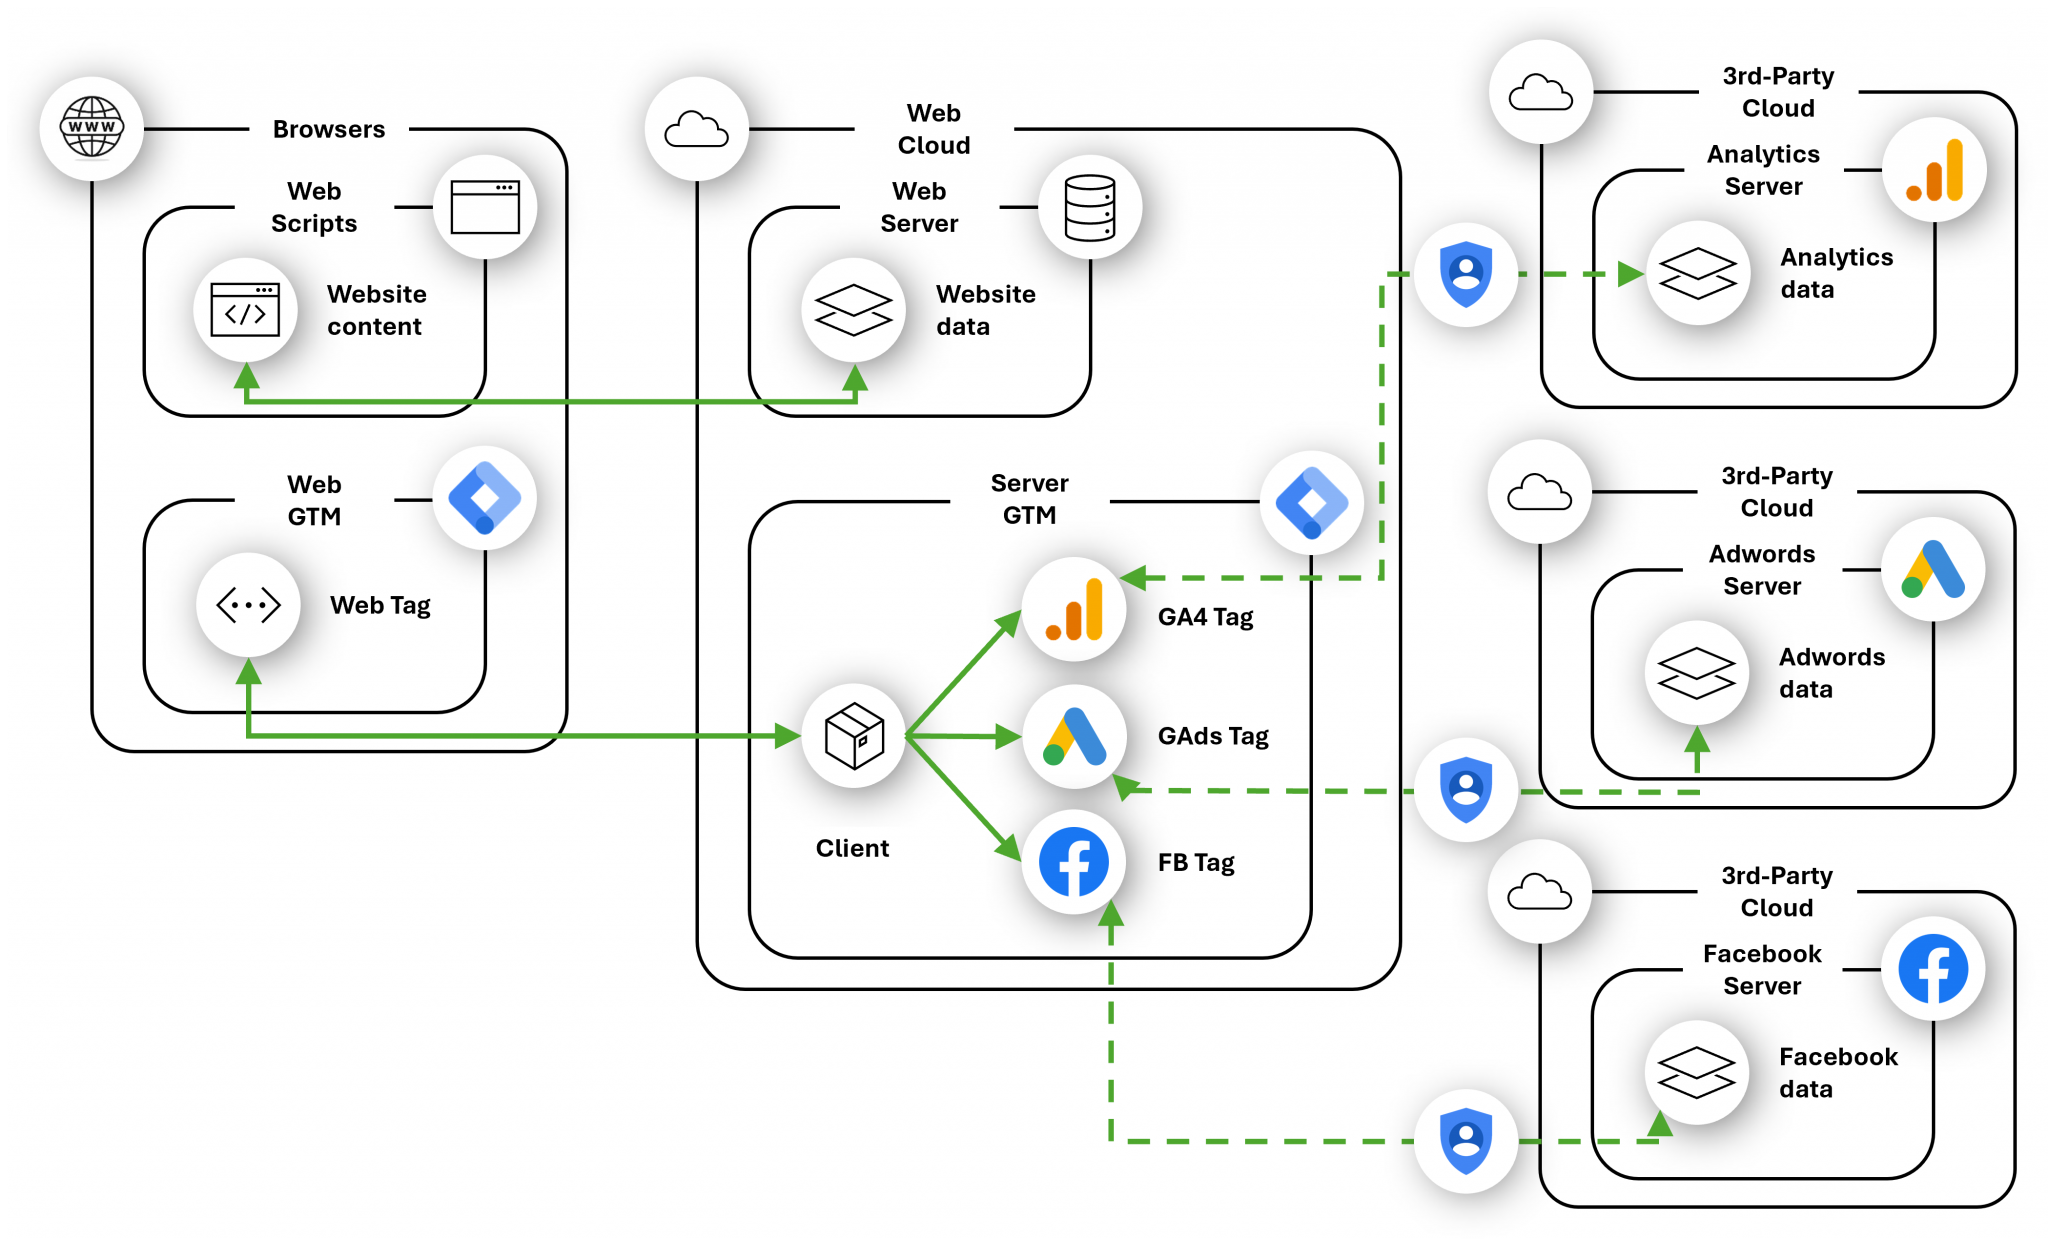The height and width of the screenshot is (1240, 2048).
Task: Click the Web Server database icon
Action: pyautogui.click(x=1090, y=207)
